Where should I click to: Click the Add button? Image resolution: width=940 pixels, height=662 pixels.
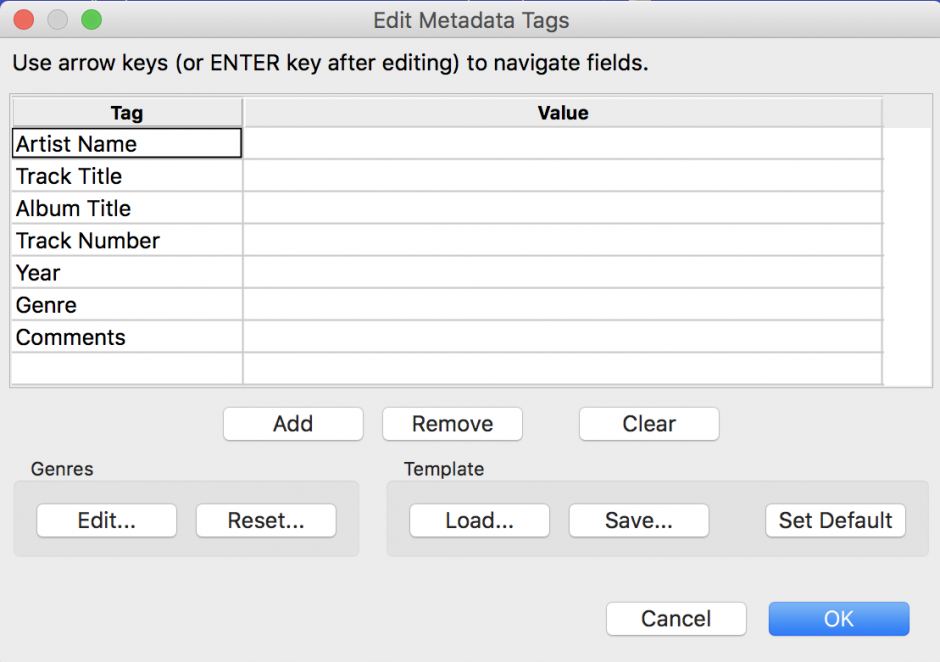[292, 424]
